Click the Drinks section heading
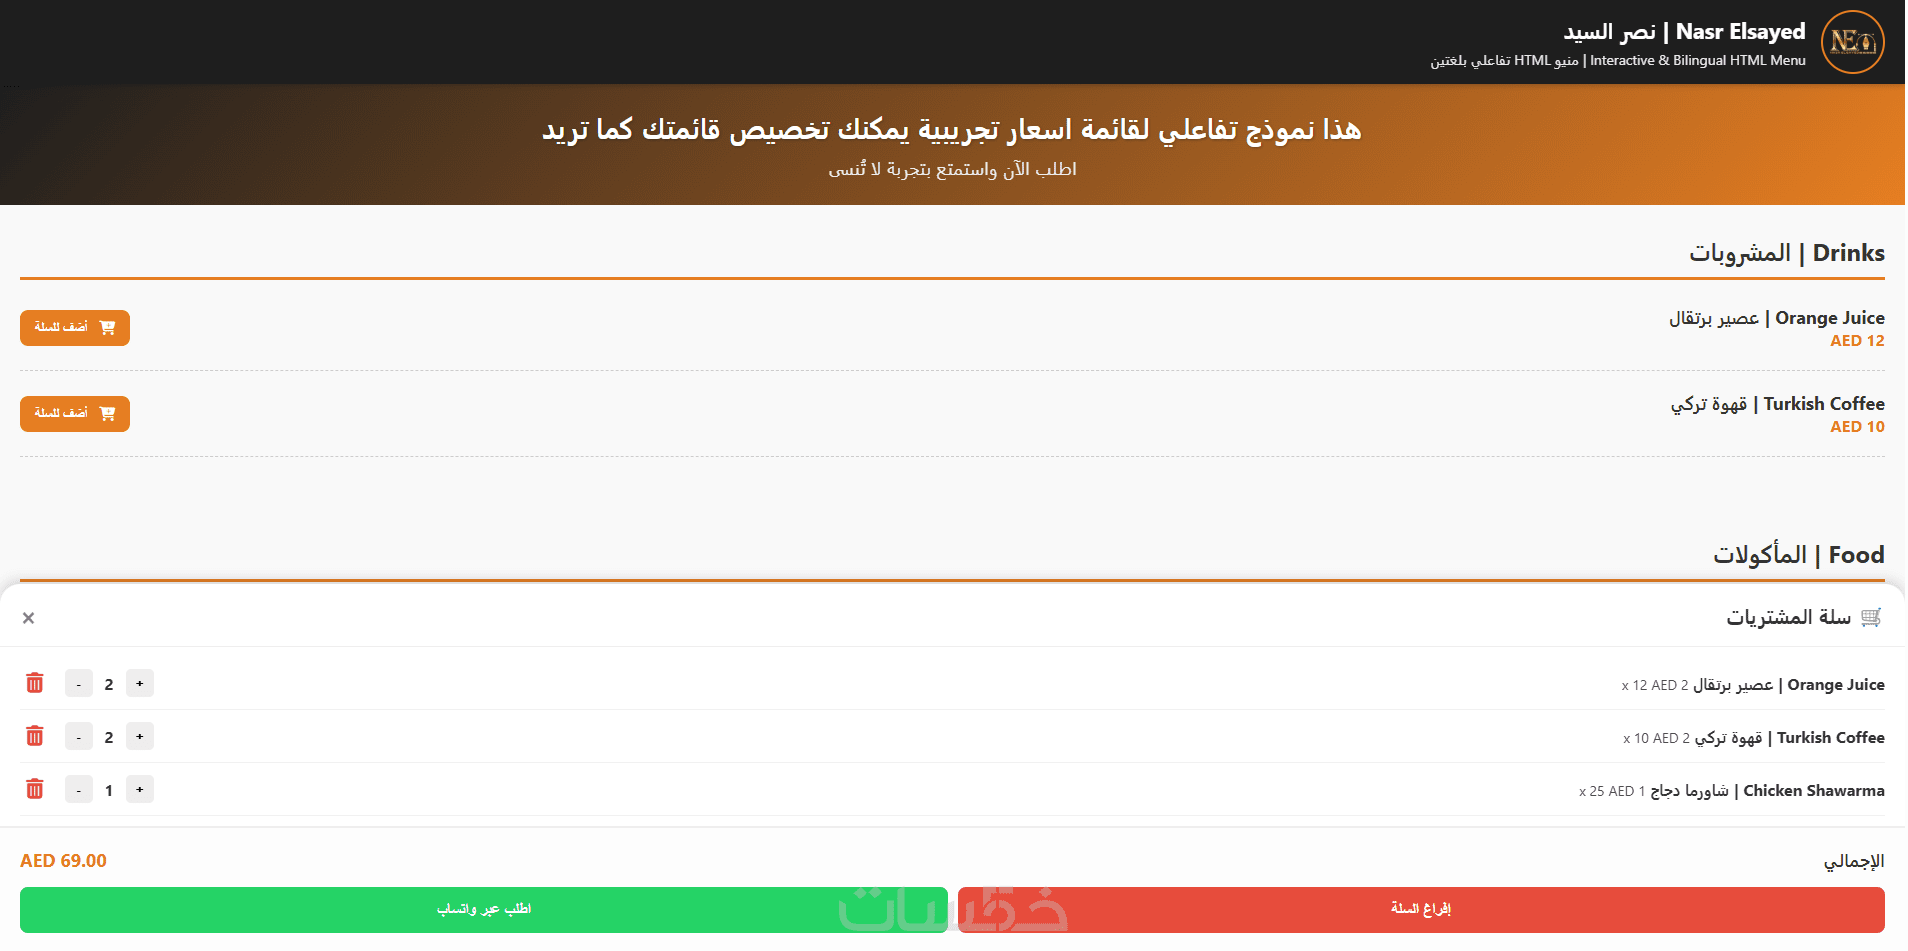Screen dimensions: 1908x951 point(1786,253)
